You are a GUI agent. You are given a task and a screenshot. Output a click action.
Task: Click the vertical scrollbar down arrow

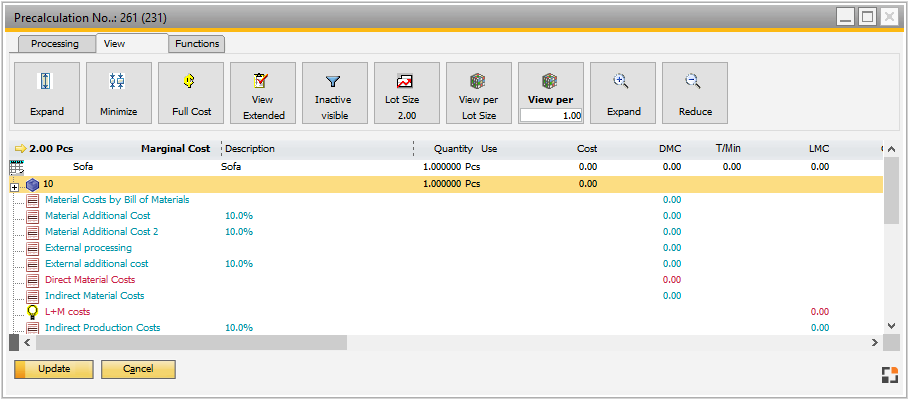(892, 326)
